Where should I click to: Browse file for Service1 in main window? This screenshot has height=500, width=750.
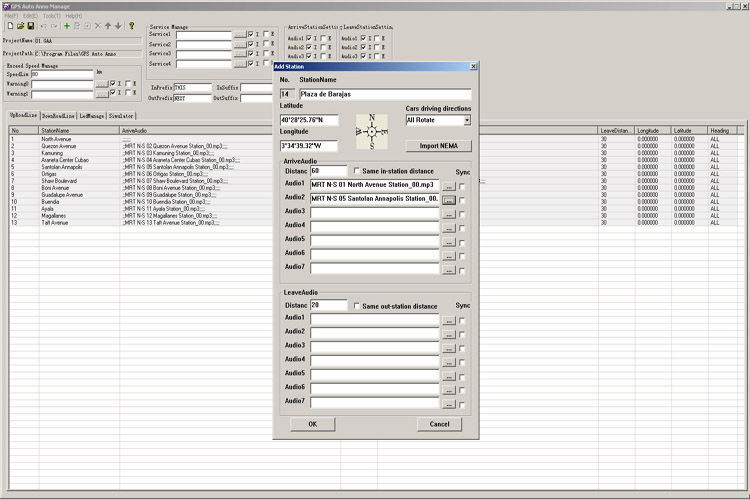[x=240, y=34]
